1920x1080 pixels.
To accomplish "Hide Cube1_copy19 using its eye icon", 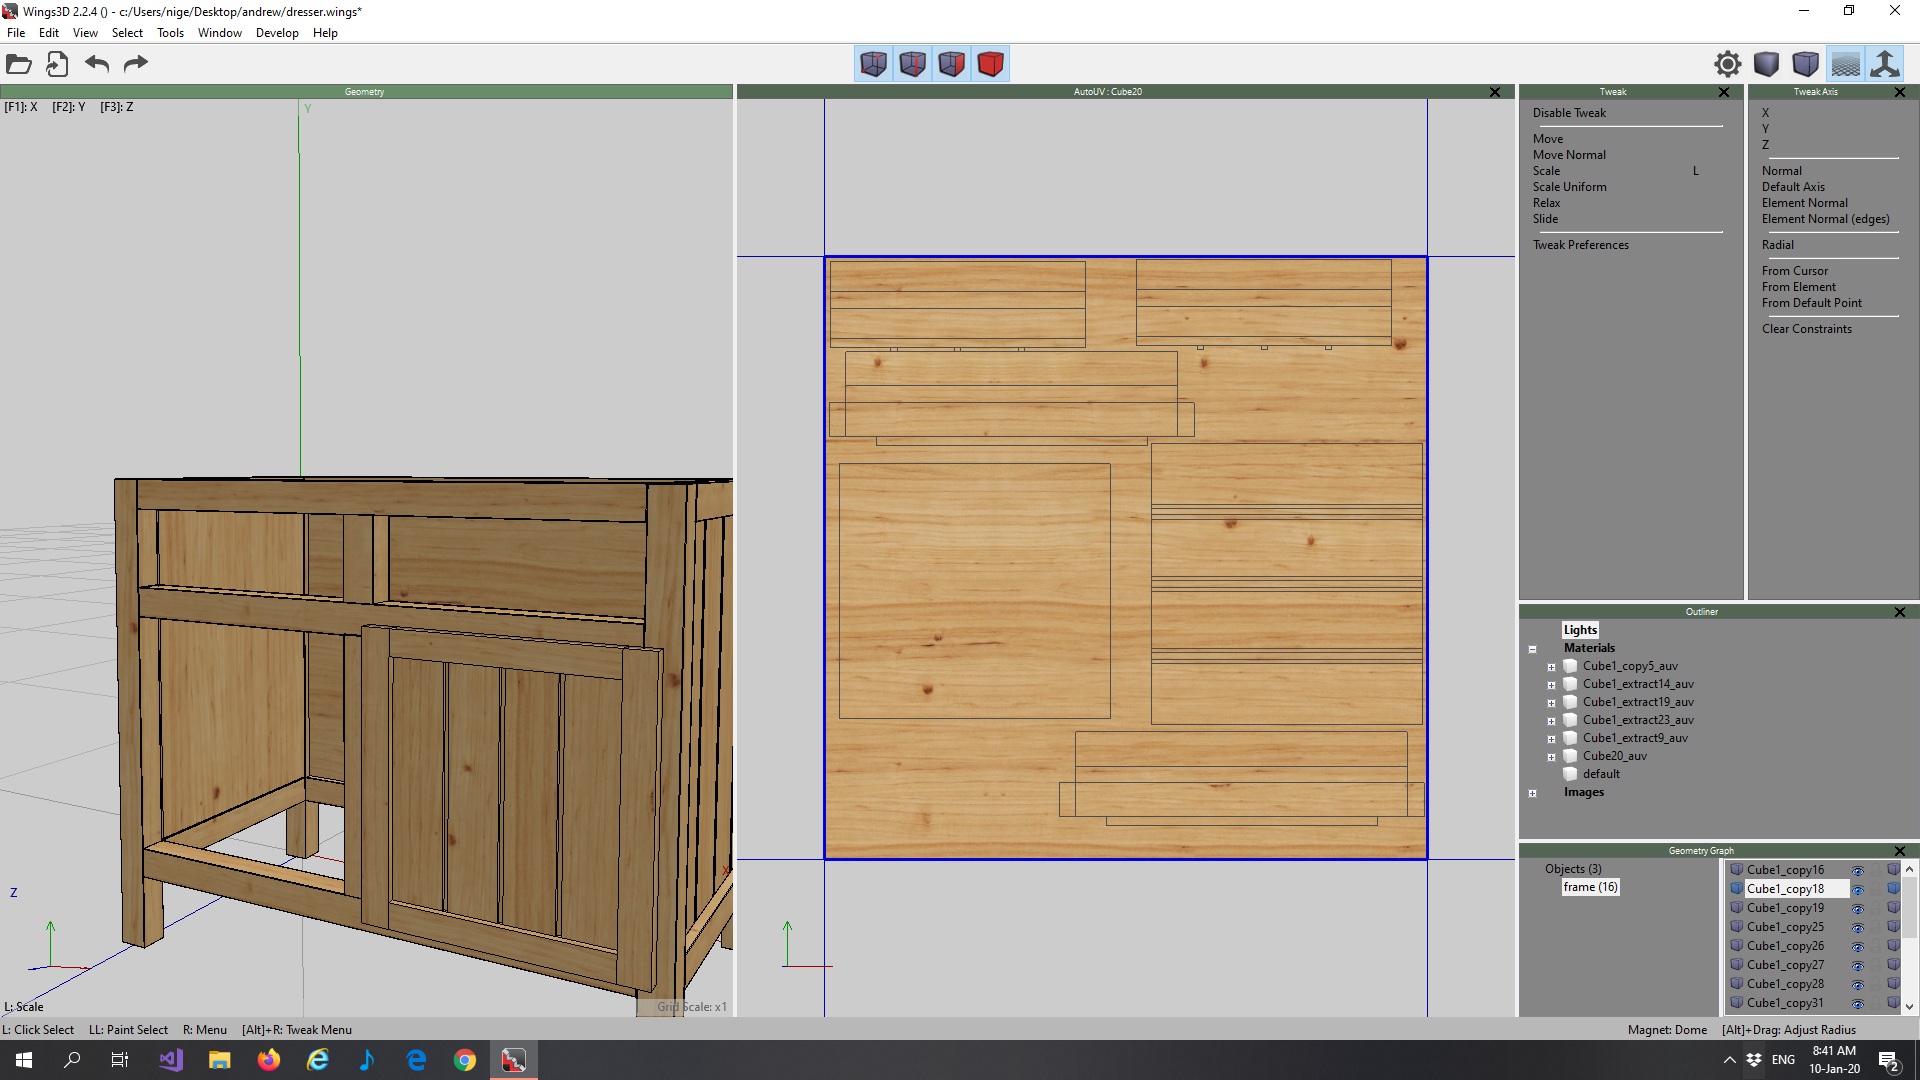I will pyautogui.click(x=1858, y=909).
